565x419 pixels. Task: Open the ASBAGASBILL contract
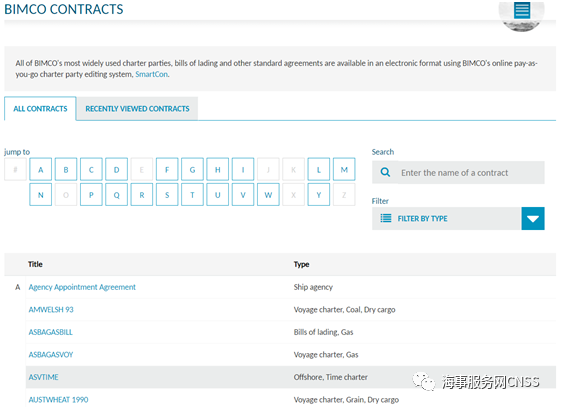[x=50, y=332]
